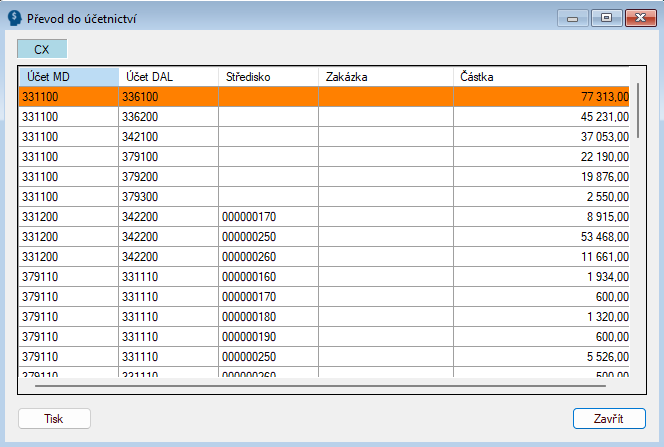Select amount 1 320,00
This screenshot has width=664, height=447.
(541, 316)
